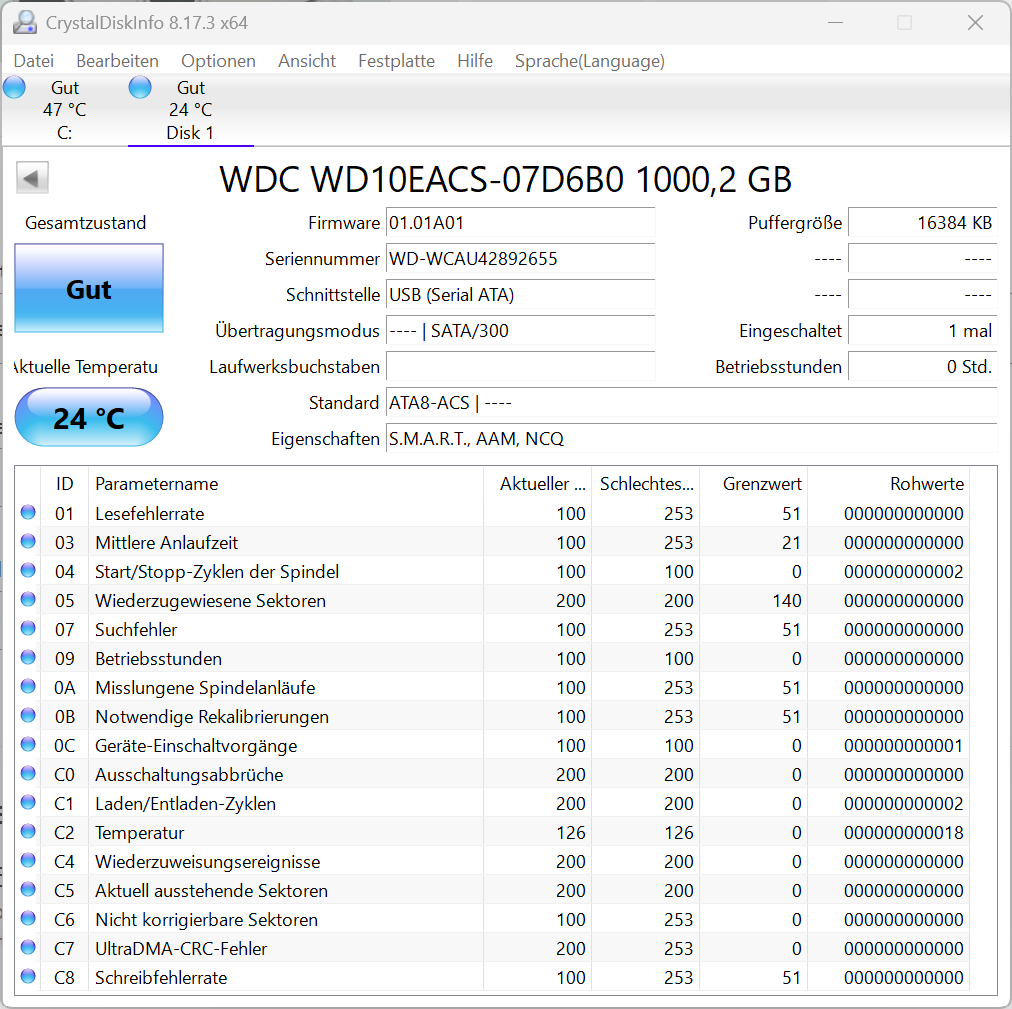
Task: Click the Firmware field 01.01A01
Action: [520, 223]
